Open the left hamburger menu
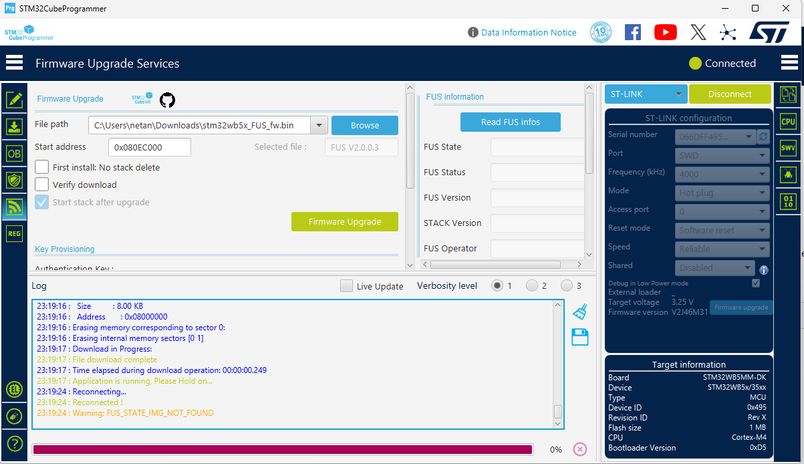Screen dimensions: 804x464 (14, 63)
